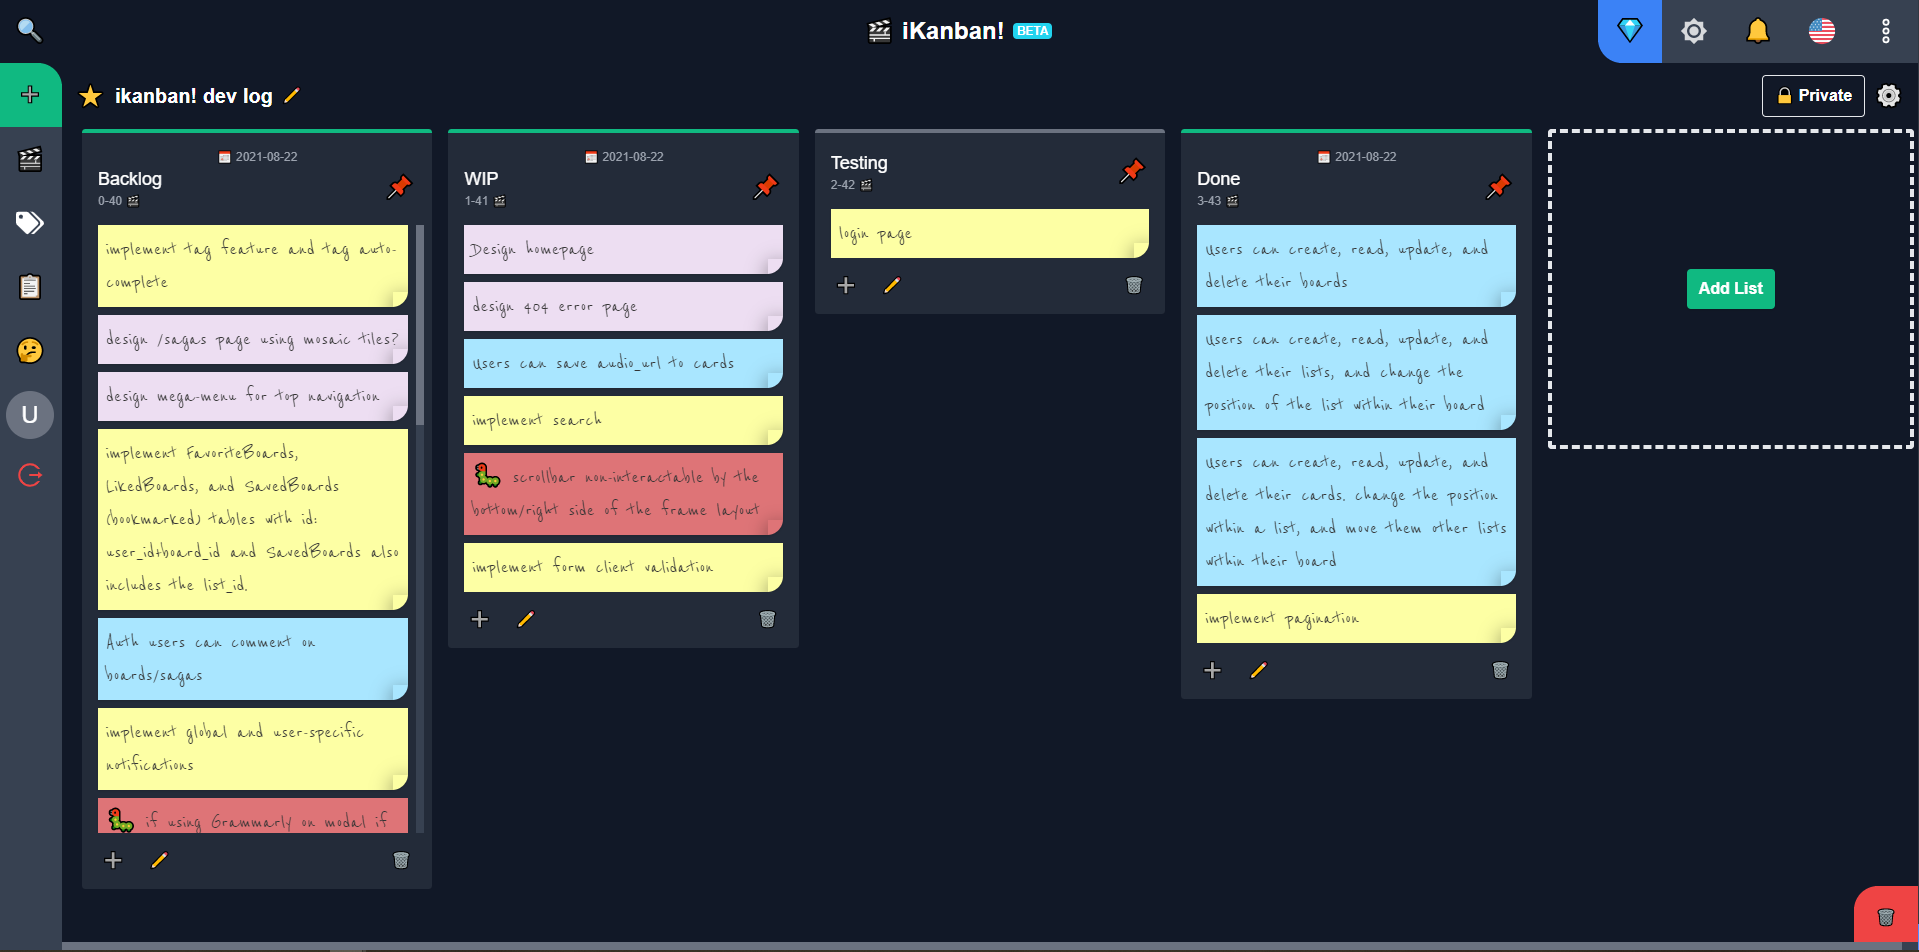Add a card to Done list
The image size is (1919, 952).
(1213, 670)
